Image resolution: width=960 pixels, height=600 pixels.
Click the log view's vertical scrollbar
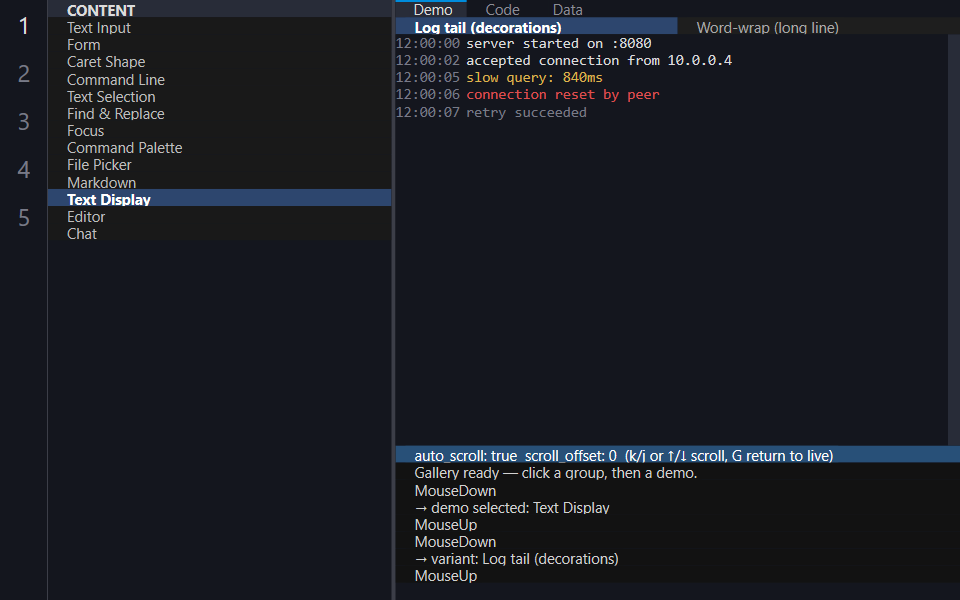(953, 240)
